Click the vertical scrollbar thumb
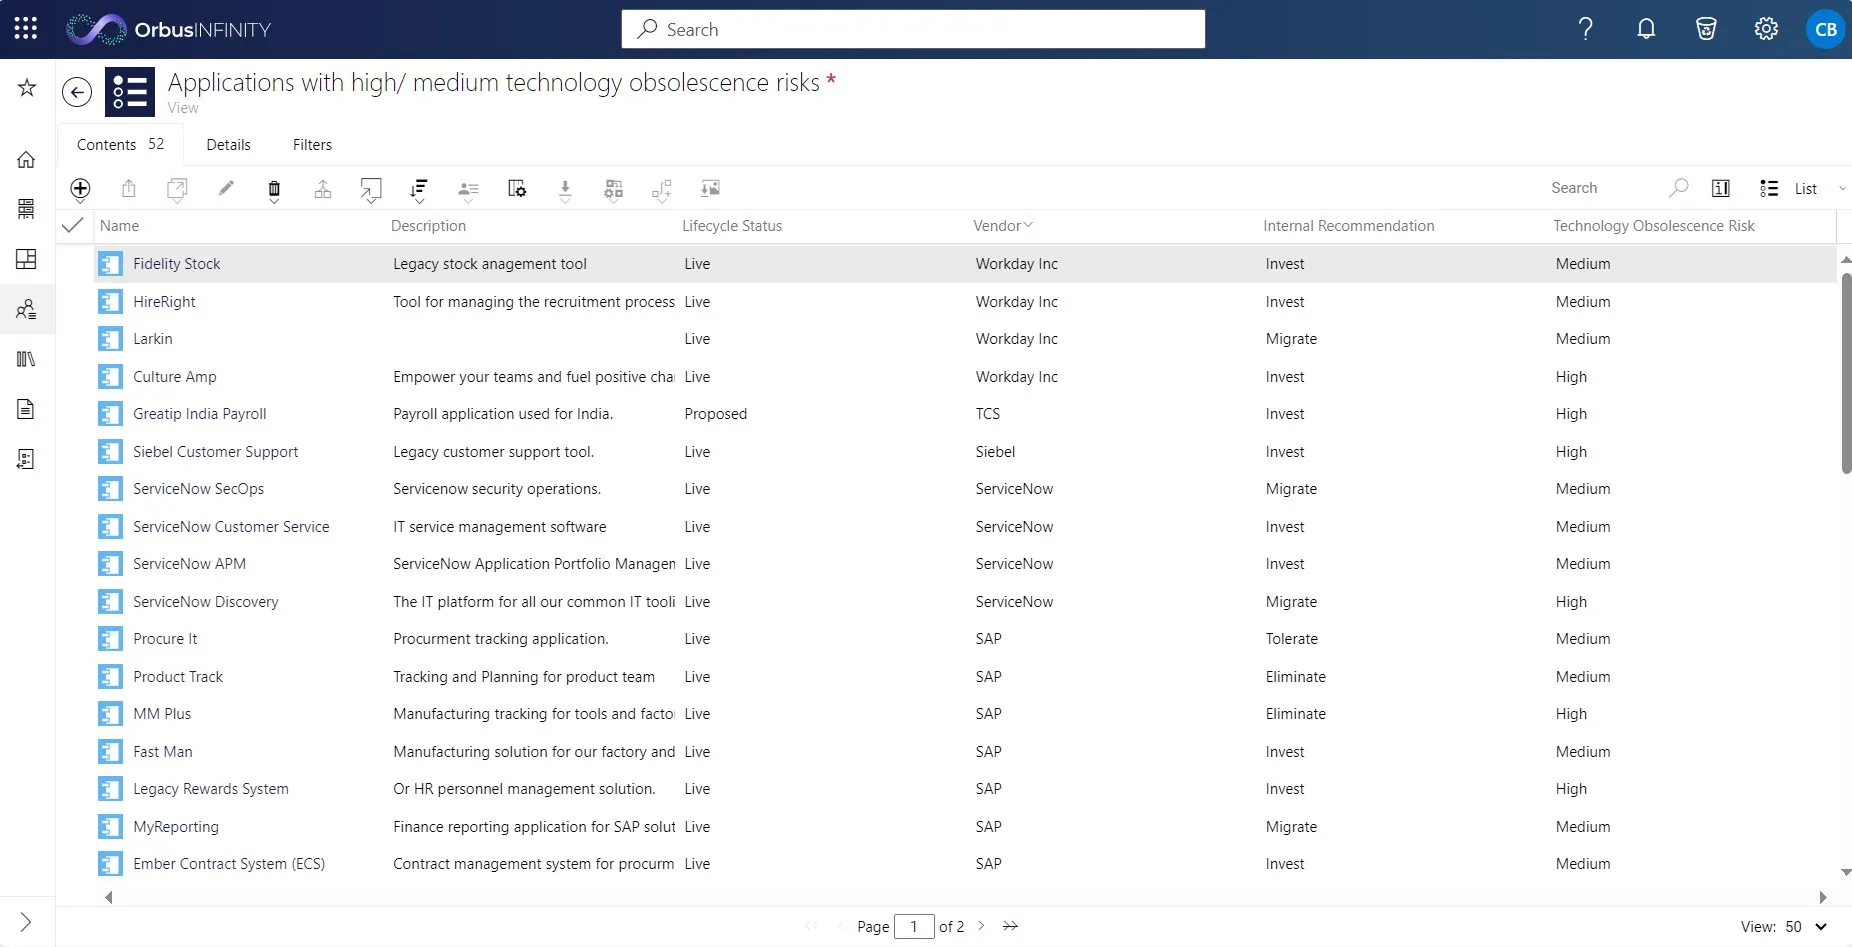Image resolution: width=1852 pixels, height=947 pixels. click(x=1846, y=372)
